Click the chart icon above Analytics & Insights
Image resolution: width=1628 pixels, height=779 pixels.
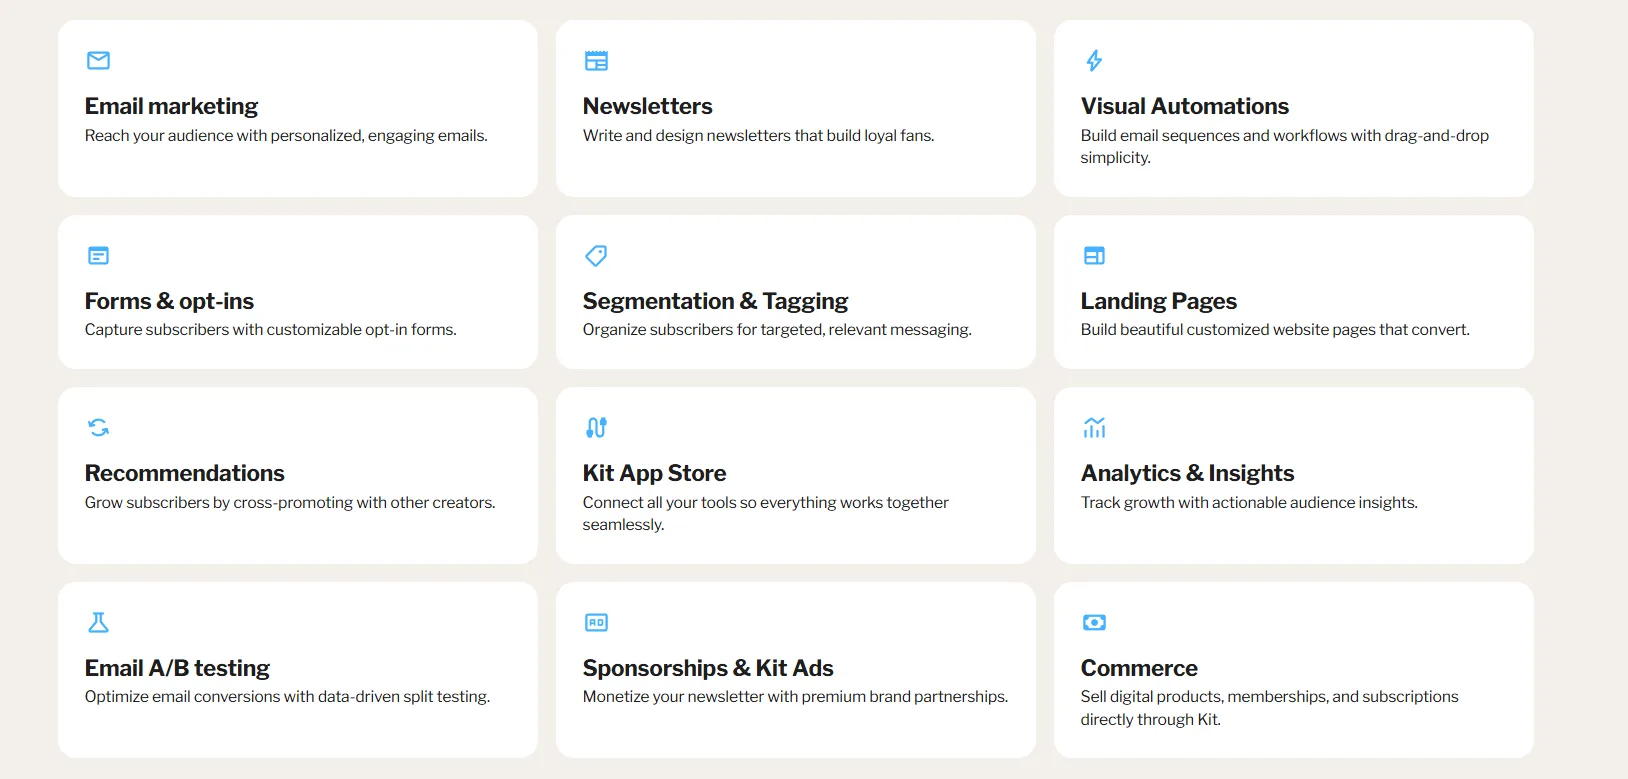click(1094, 427)
